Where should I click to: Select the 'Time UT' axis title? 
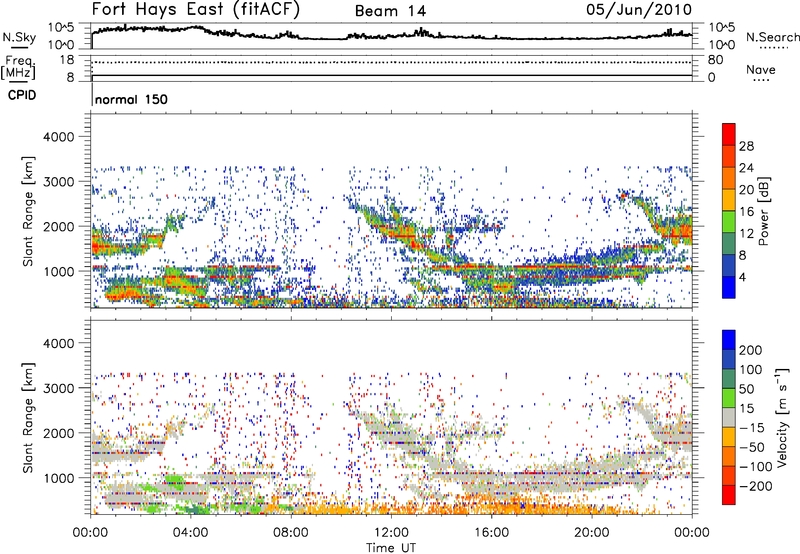click(391, 548)
